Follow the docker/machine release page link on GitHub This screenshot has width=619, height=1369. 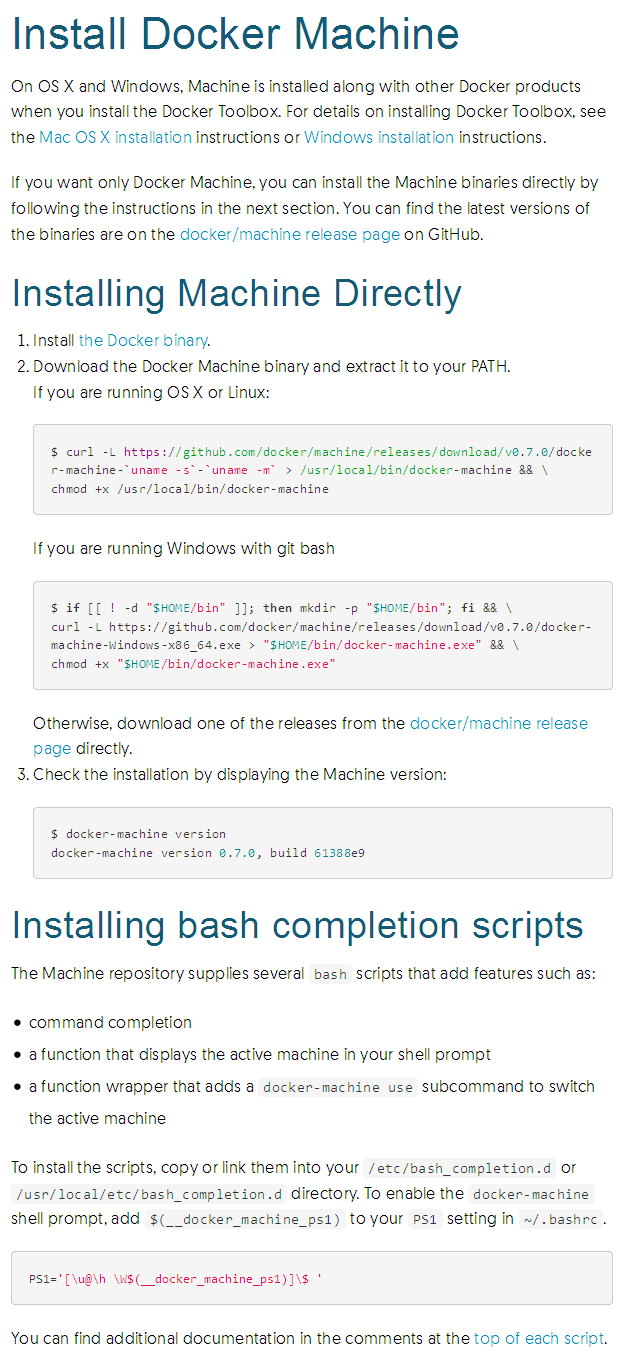[x=289, y=235]
